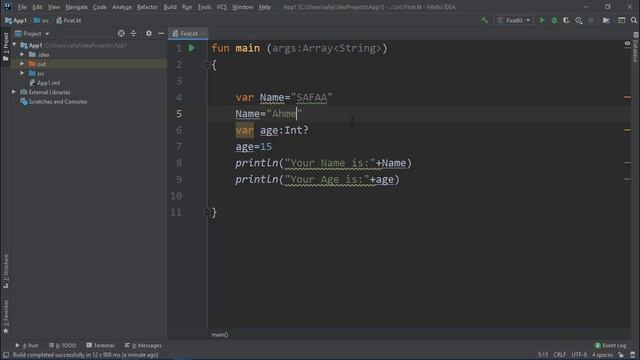Open the Build menu
This screenshot has width=640, height=360.
tap(170, 7)
